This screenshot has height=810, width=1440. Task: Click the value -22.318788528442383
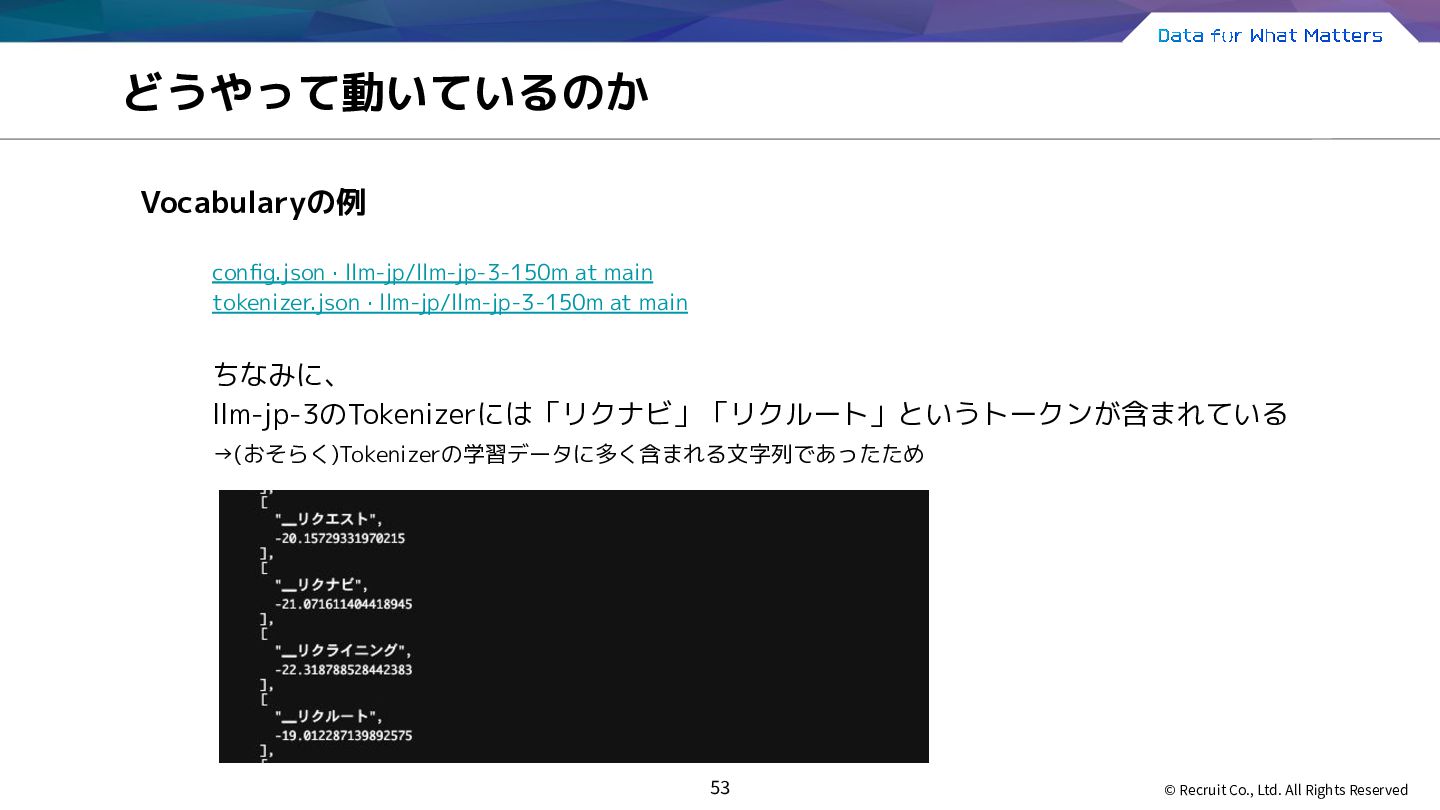coord(344,670)
